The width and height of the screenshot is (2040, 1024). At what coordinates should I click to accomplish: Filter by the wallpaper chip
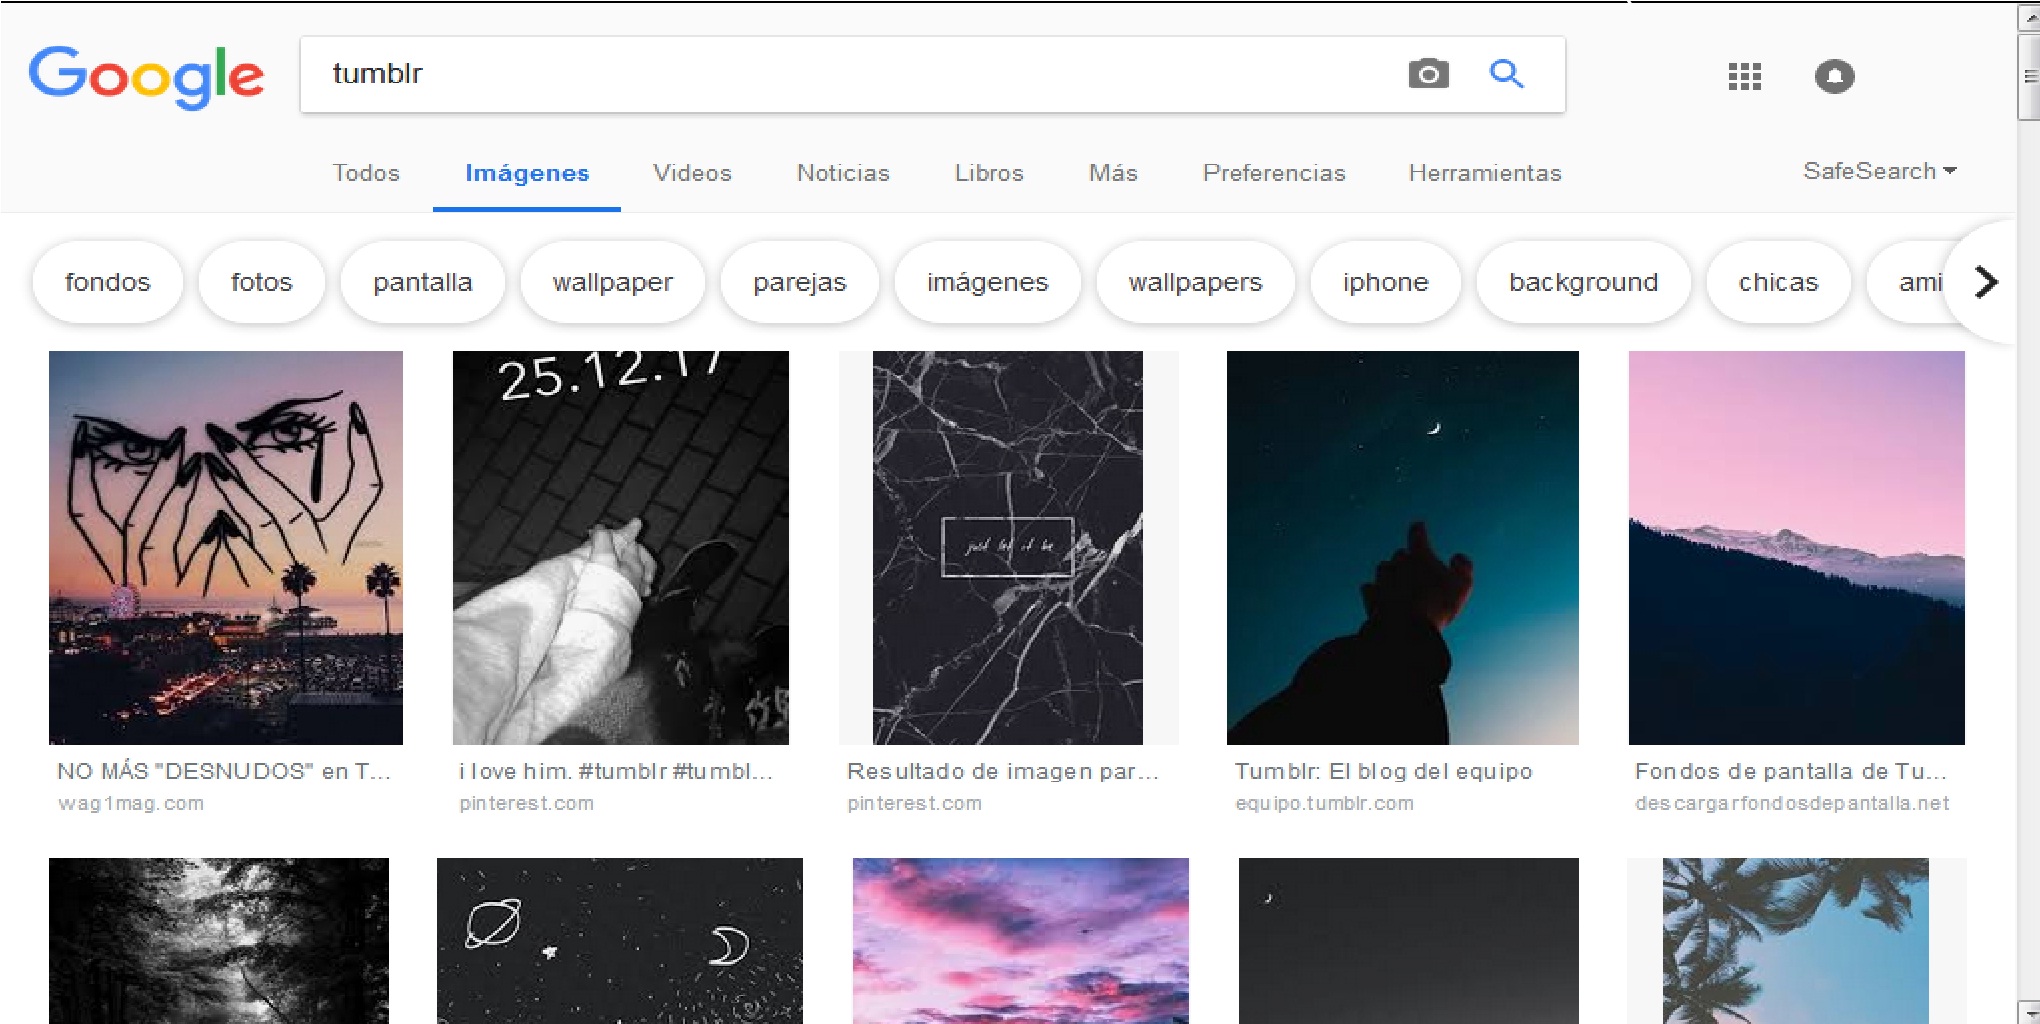[x=613, y=282]
